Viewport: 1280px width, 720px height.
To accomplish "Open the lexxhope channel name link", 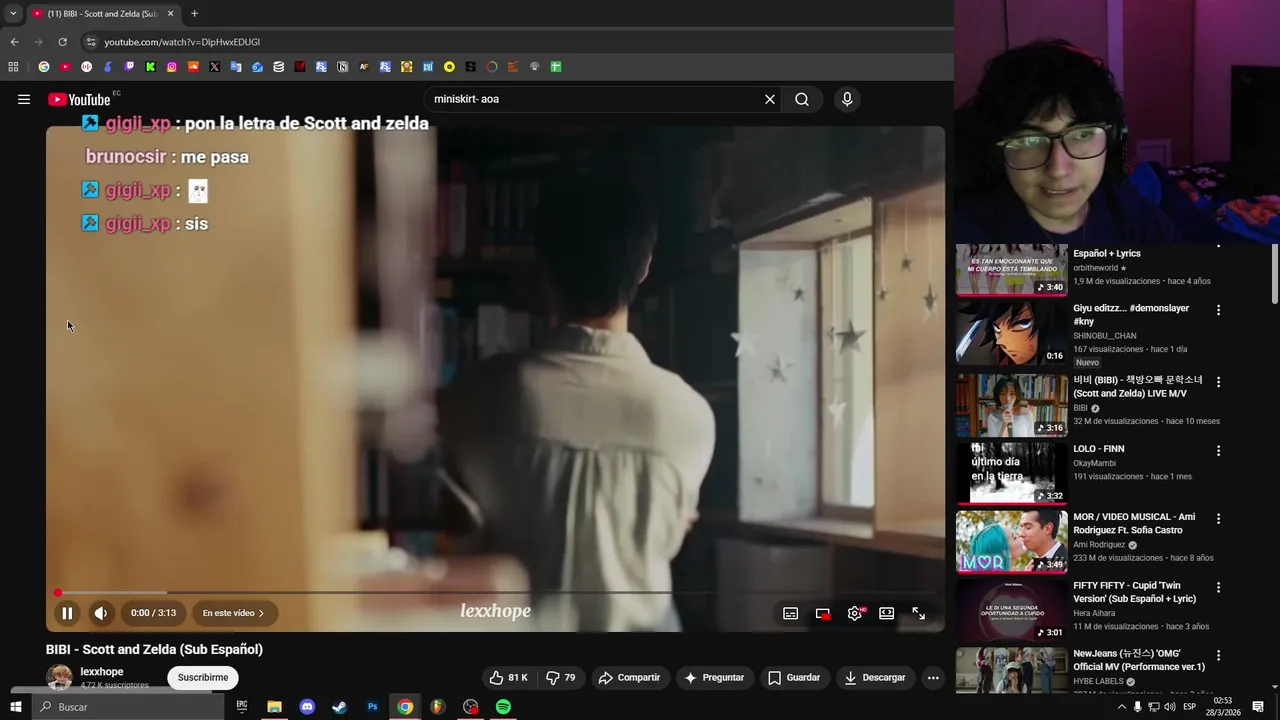I will pyautogui.click(x=102, y=672).
